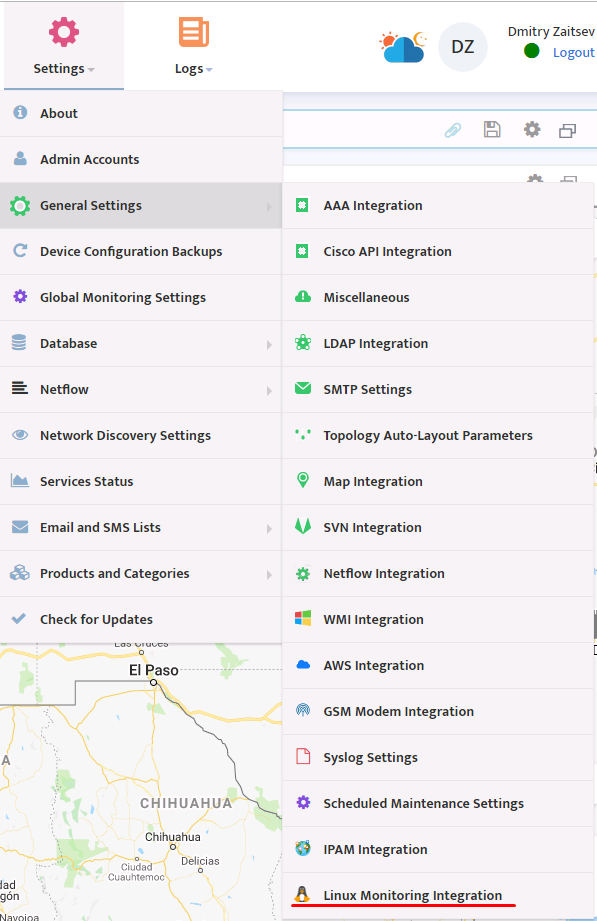
Task: Open the Settings gear menu
Action: click(63, 47)
